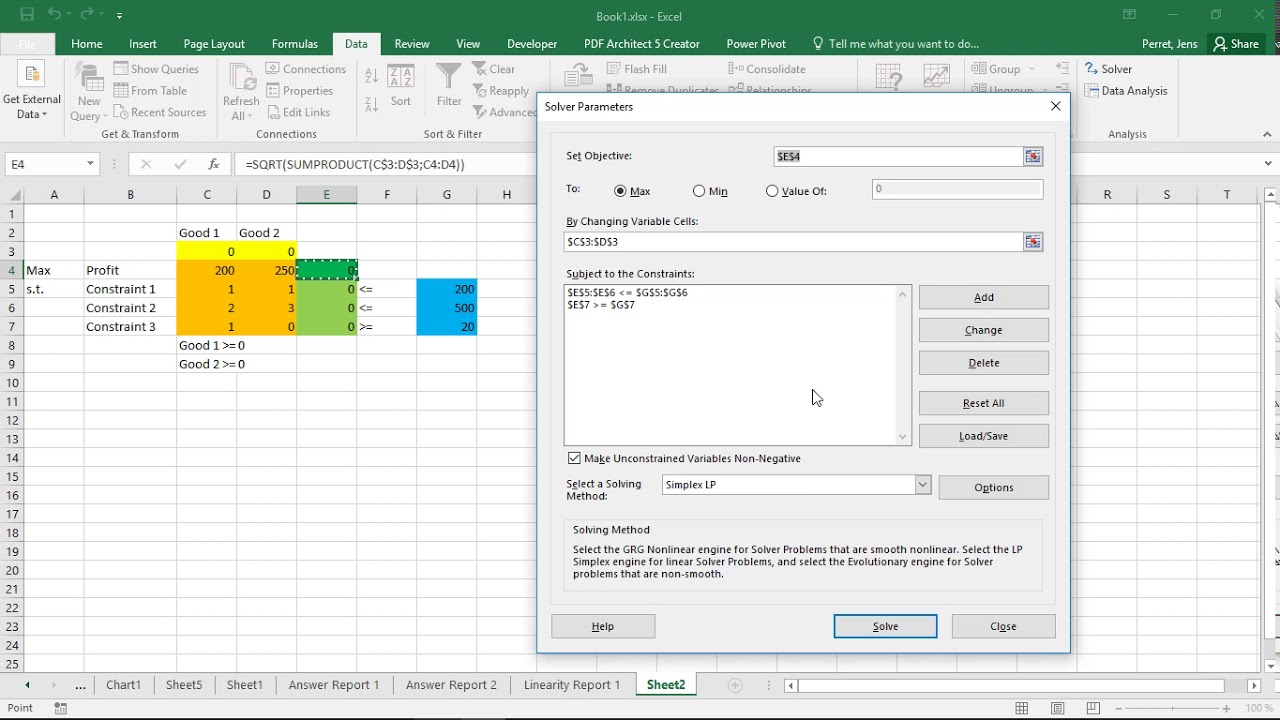Switch to Linearity Report 1 sheet tab
Screen dimensions: 1280x720
click(x=572, y=685)
